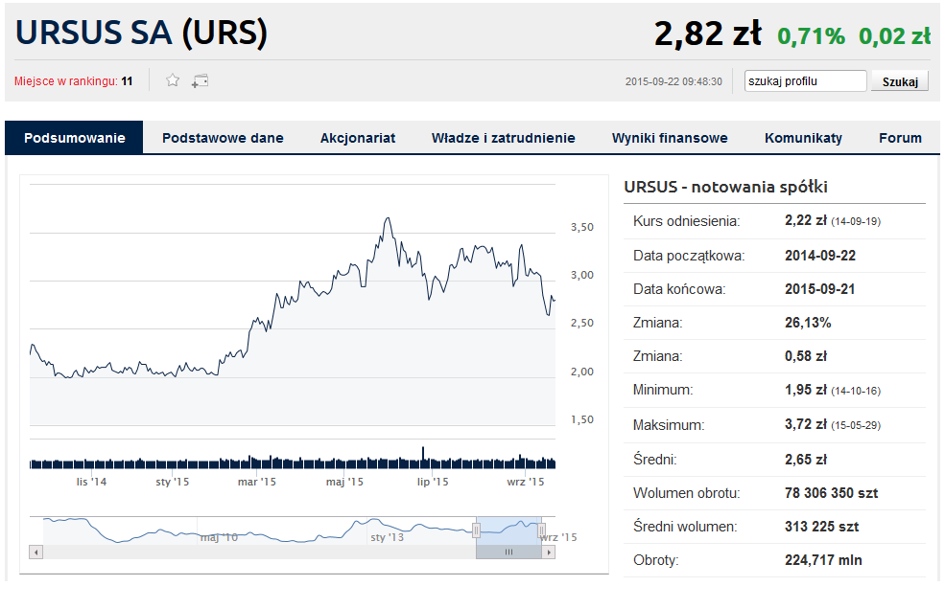Screen dimensions: 945x609
Task: Click the Maksimum label
Action: [x=668, y=425]
